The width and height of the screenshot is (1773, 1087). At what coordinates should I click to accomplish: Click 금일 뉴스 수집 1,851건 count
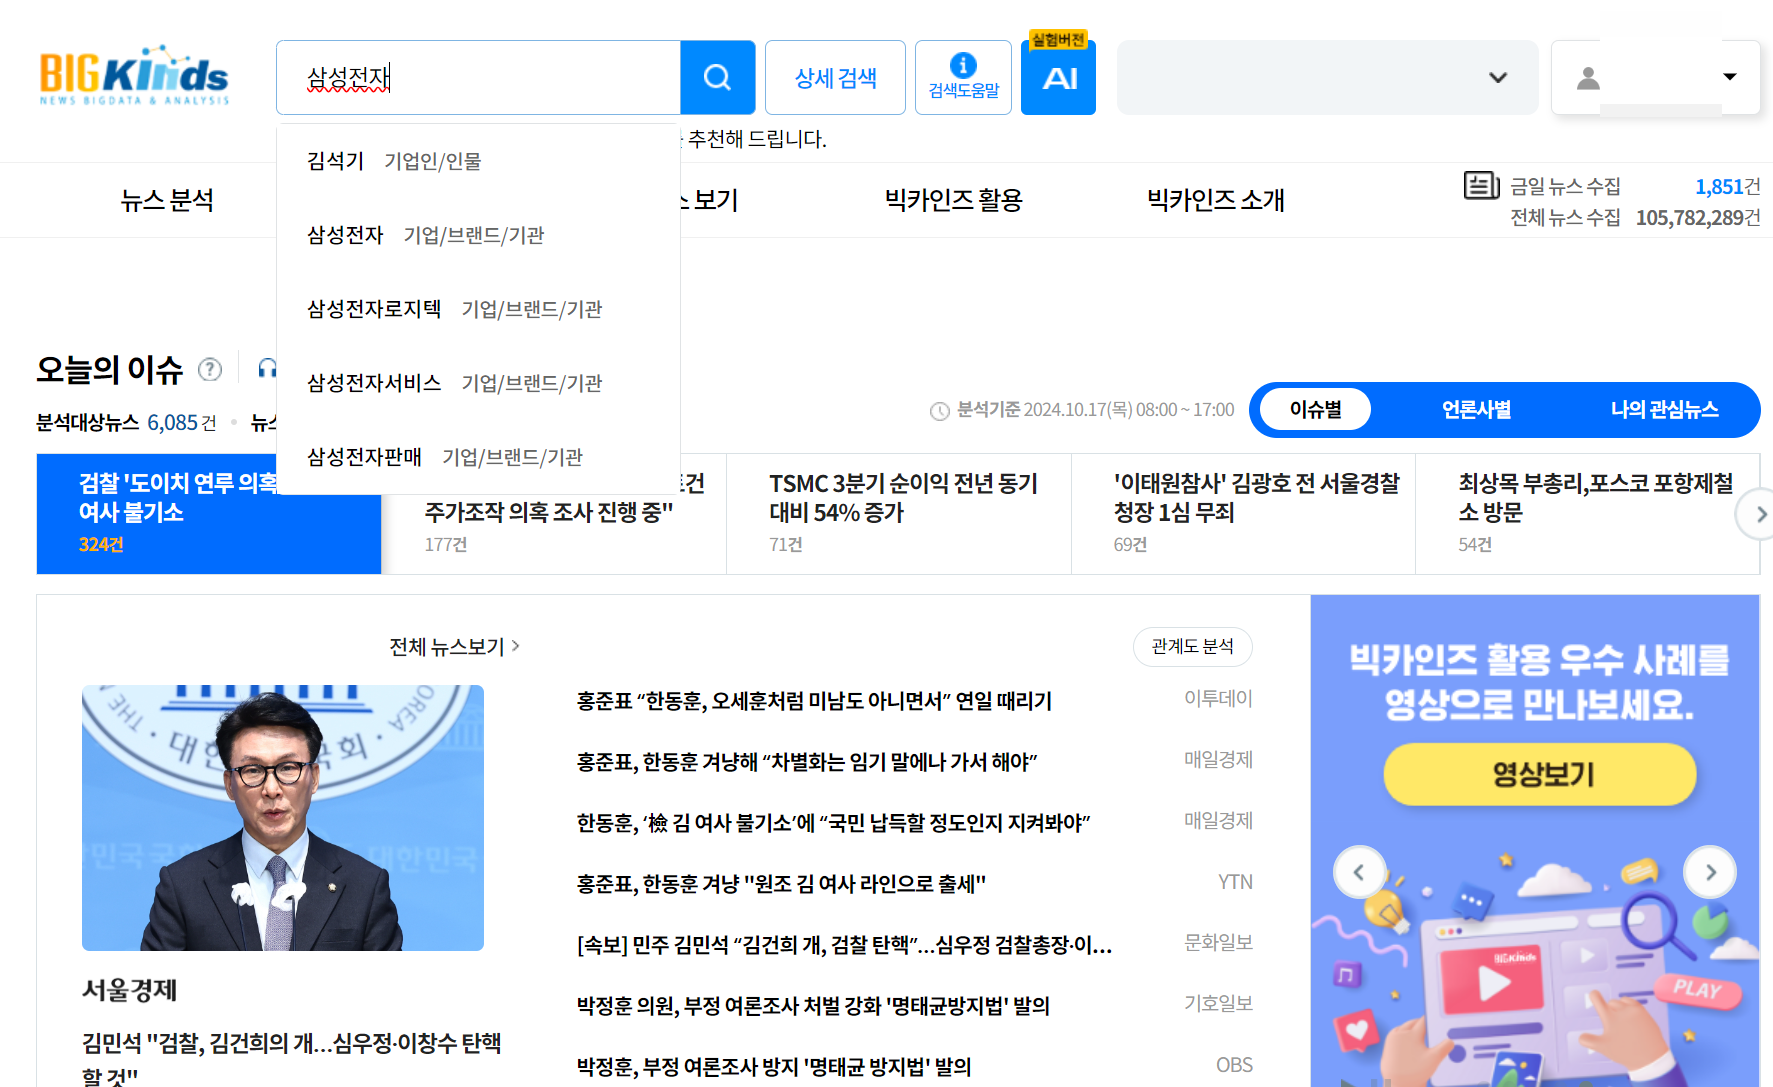point(1727,187)
